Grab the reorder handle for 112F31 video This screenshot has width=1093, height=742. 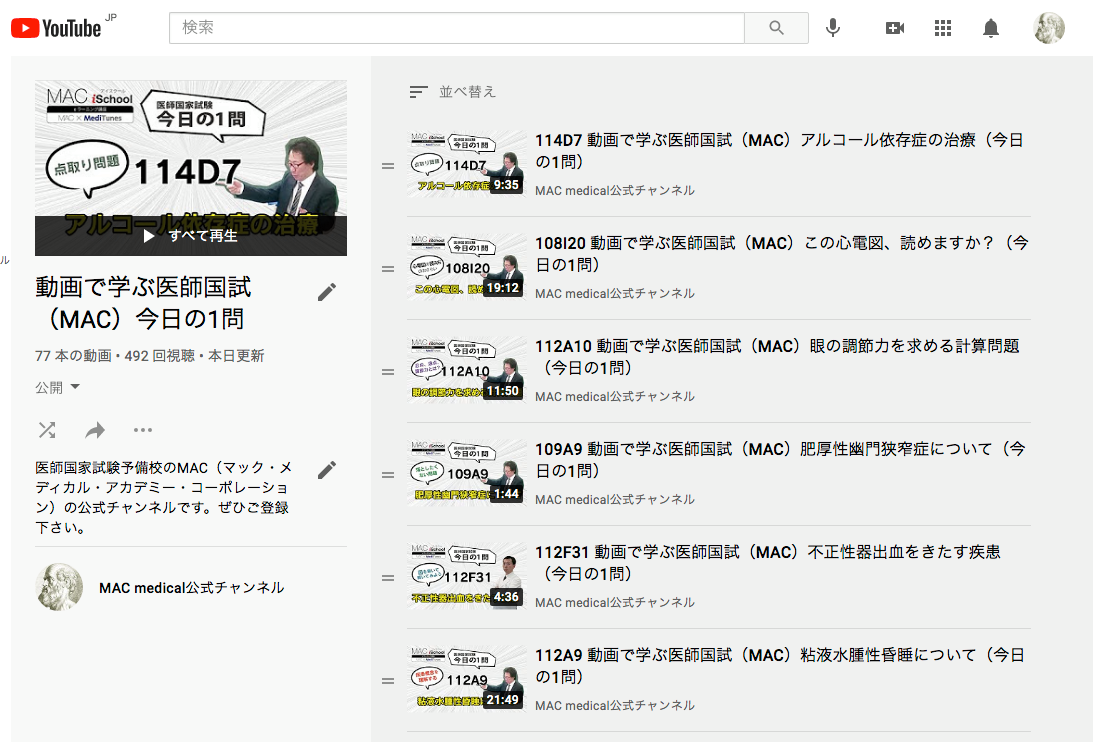coord(388,578)
